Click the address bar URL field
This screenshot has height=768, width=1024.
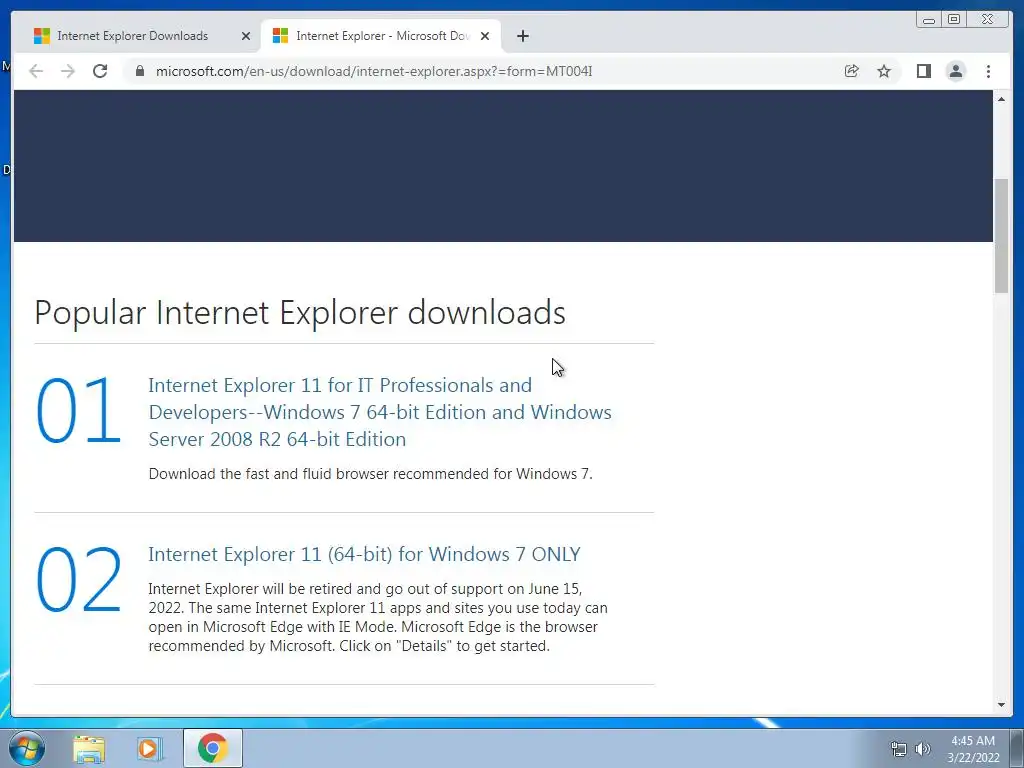pos(374,71)
